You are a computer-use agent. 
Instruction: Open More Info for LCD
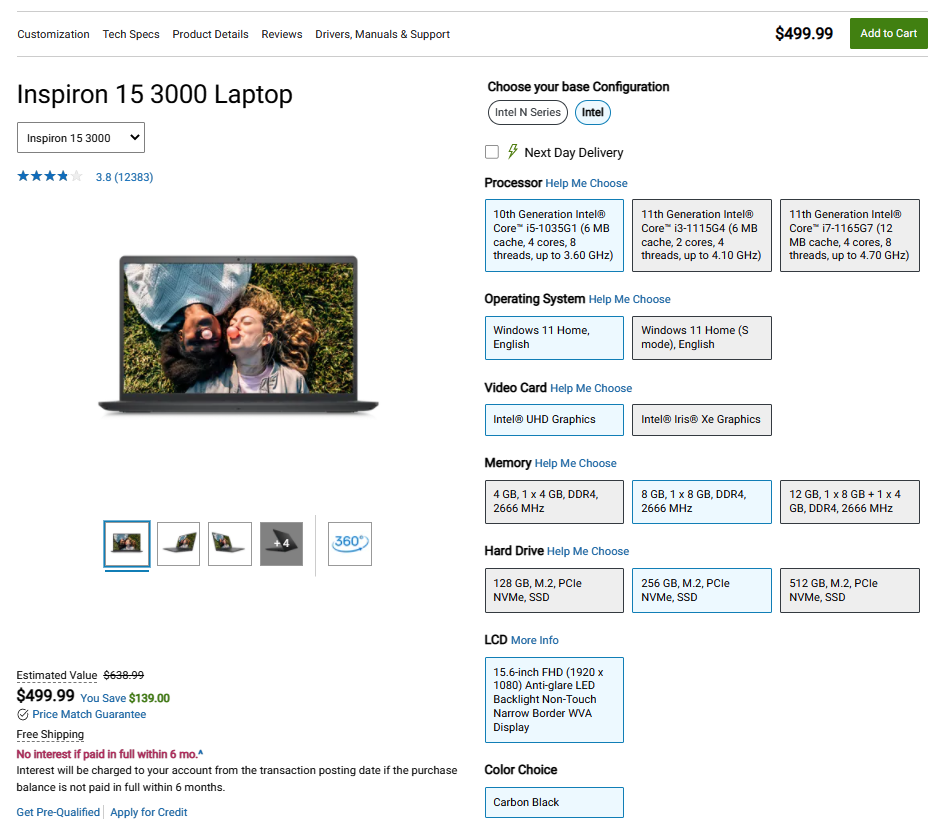click(534, 640)
